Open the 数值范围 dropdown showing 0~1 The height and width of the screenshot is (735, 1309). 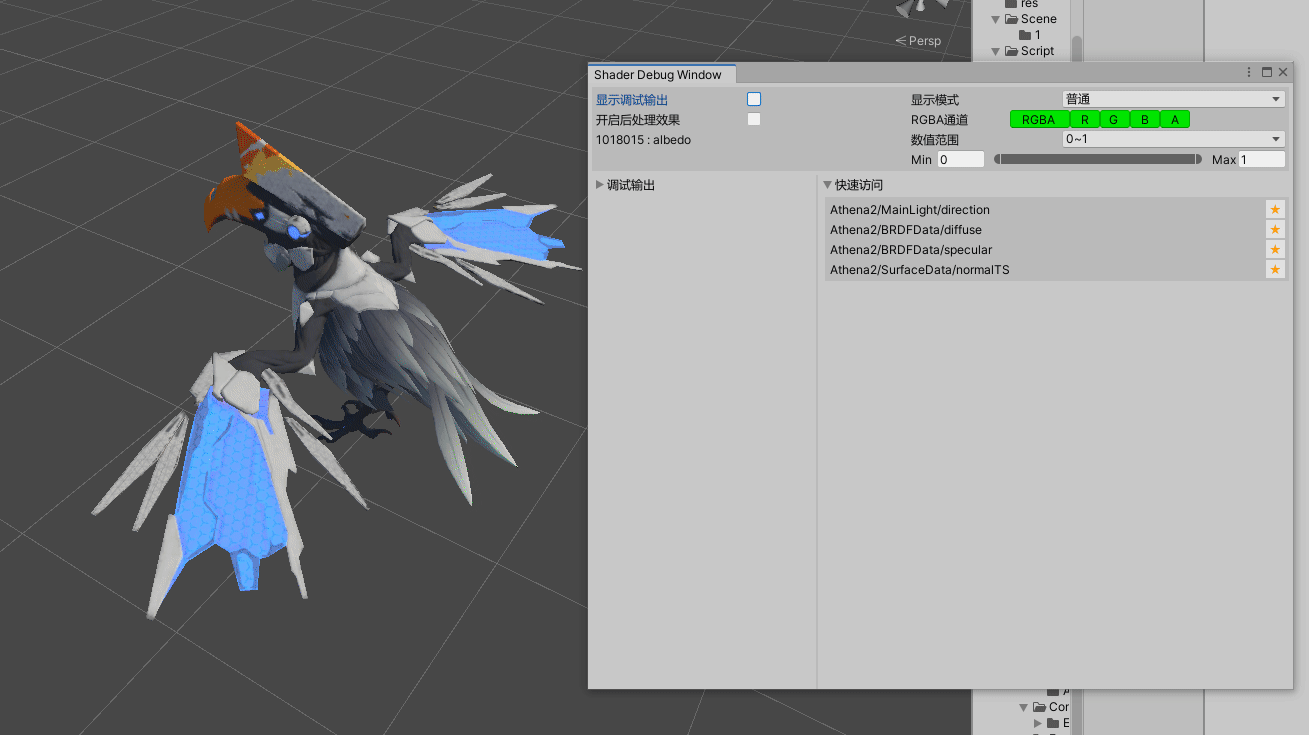tap(1172, 139)
